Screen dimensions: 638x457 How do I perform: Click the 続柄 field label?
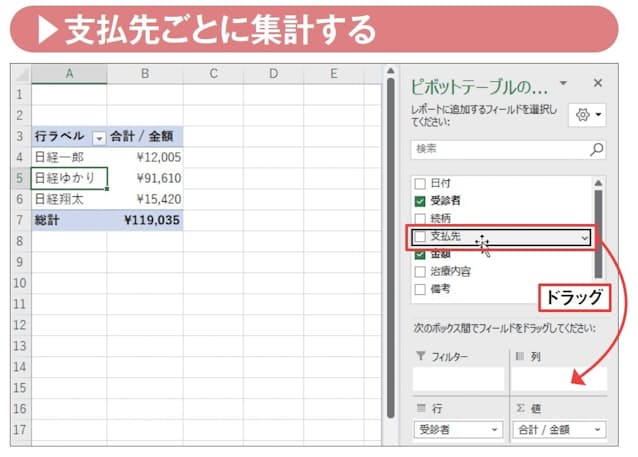click(440, 219)
